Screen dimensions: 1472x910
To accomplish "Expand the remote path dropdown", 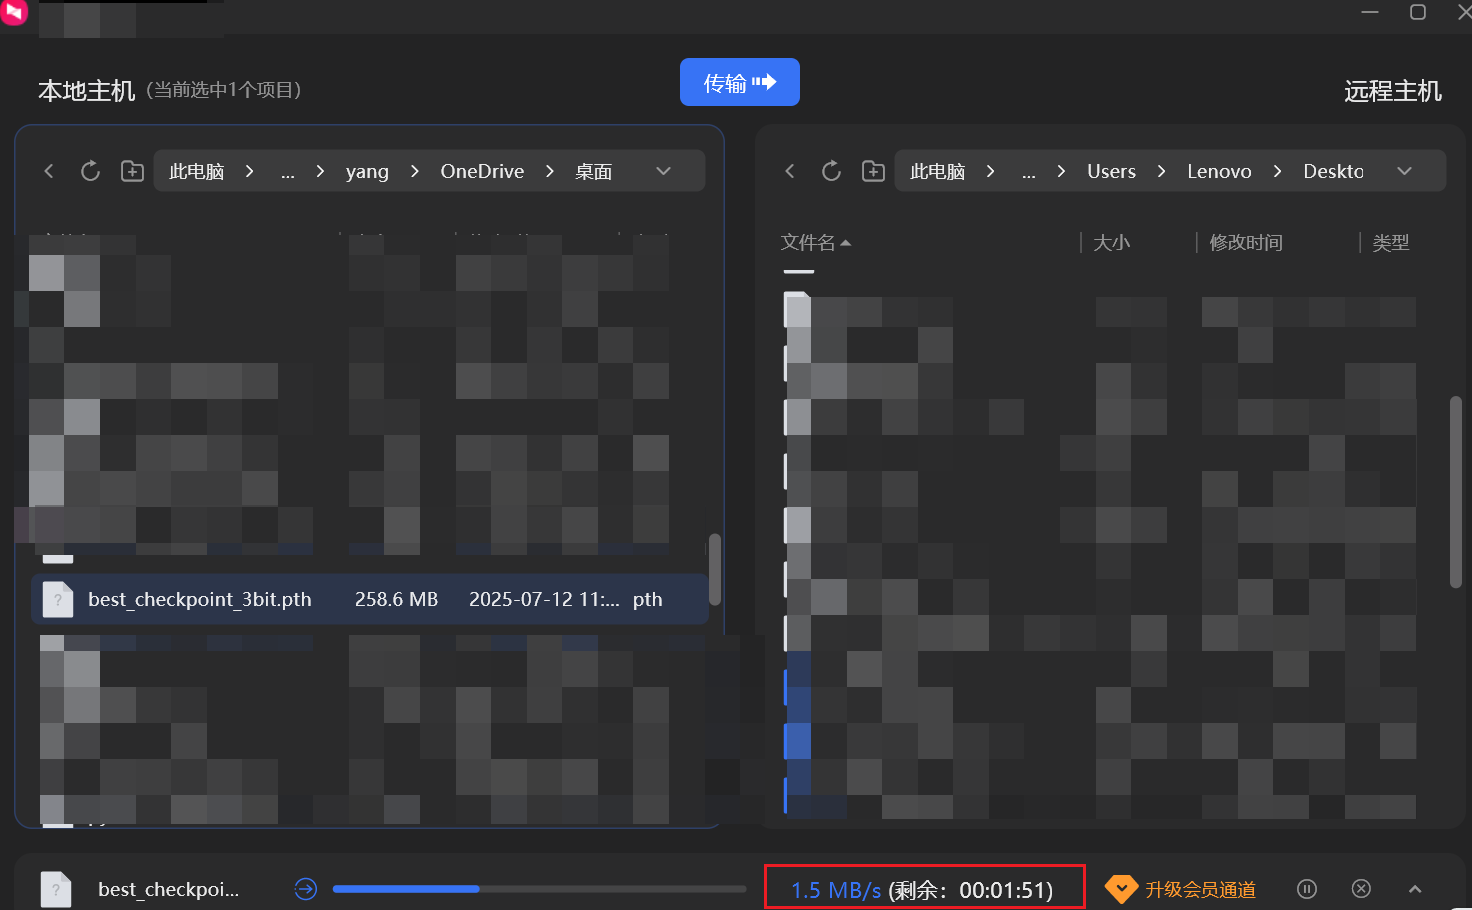I will pyautogui.click(x=1404, y=171).
